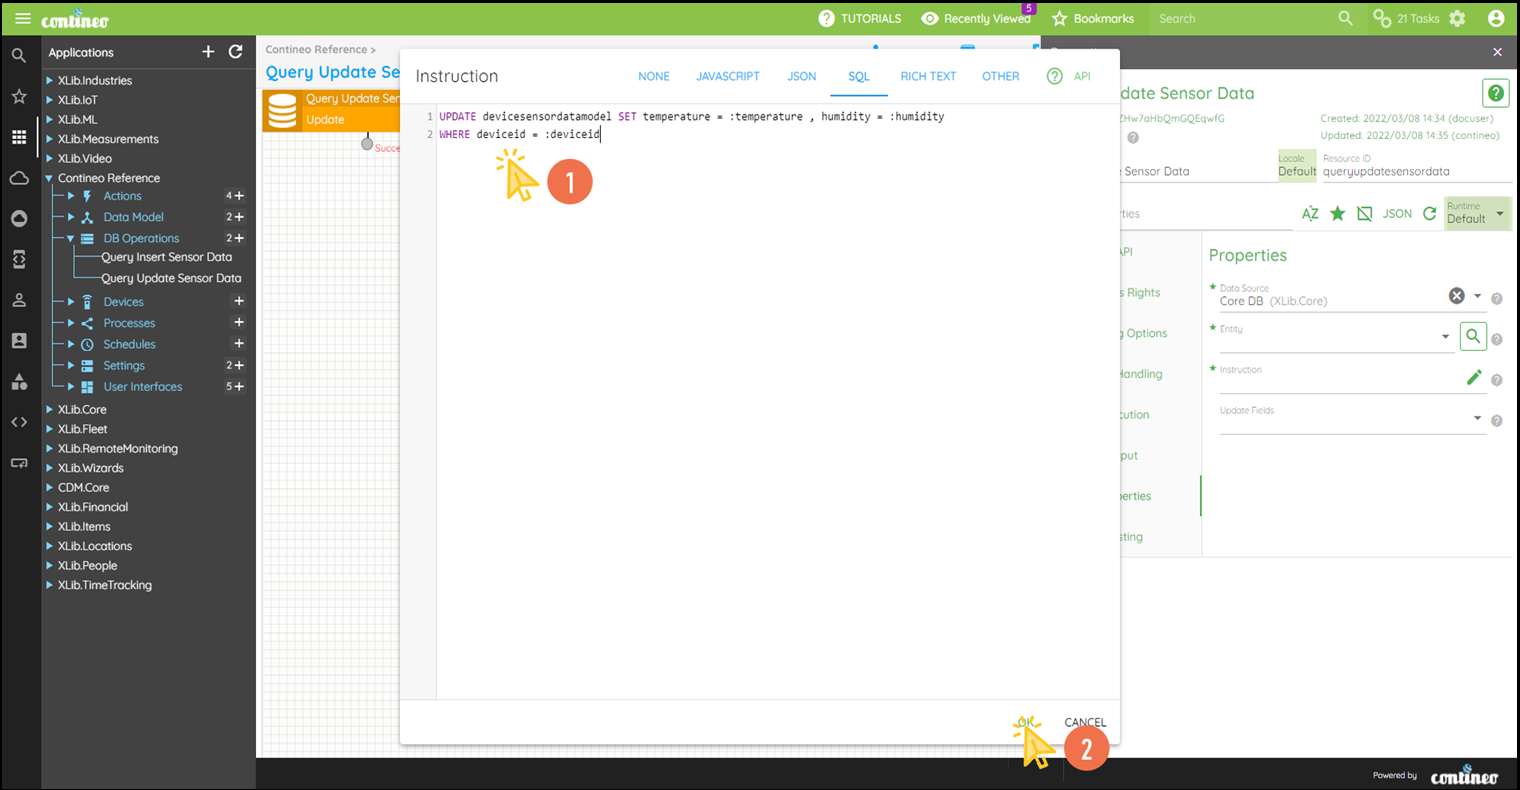
Task: Click the green help question icon
Action: click(x=1496, y=93)
